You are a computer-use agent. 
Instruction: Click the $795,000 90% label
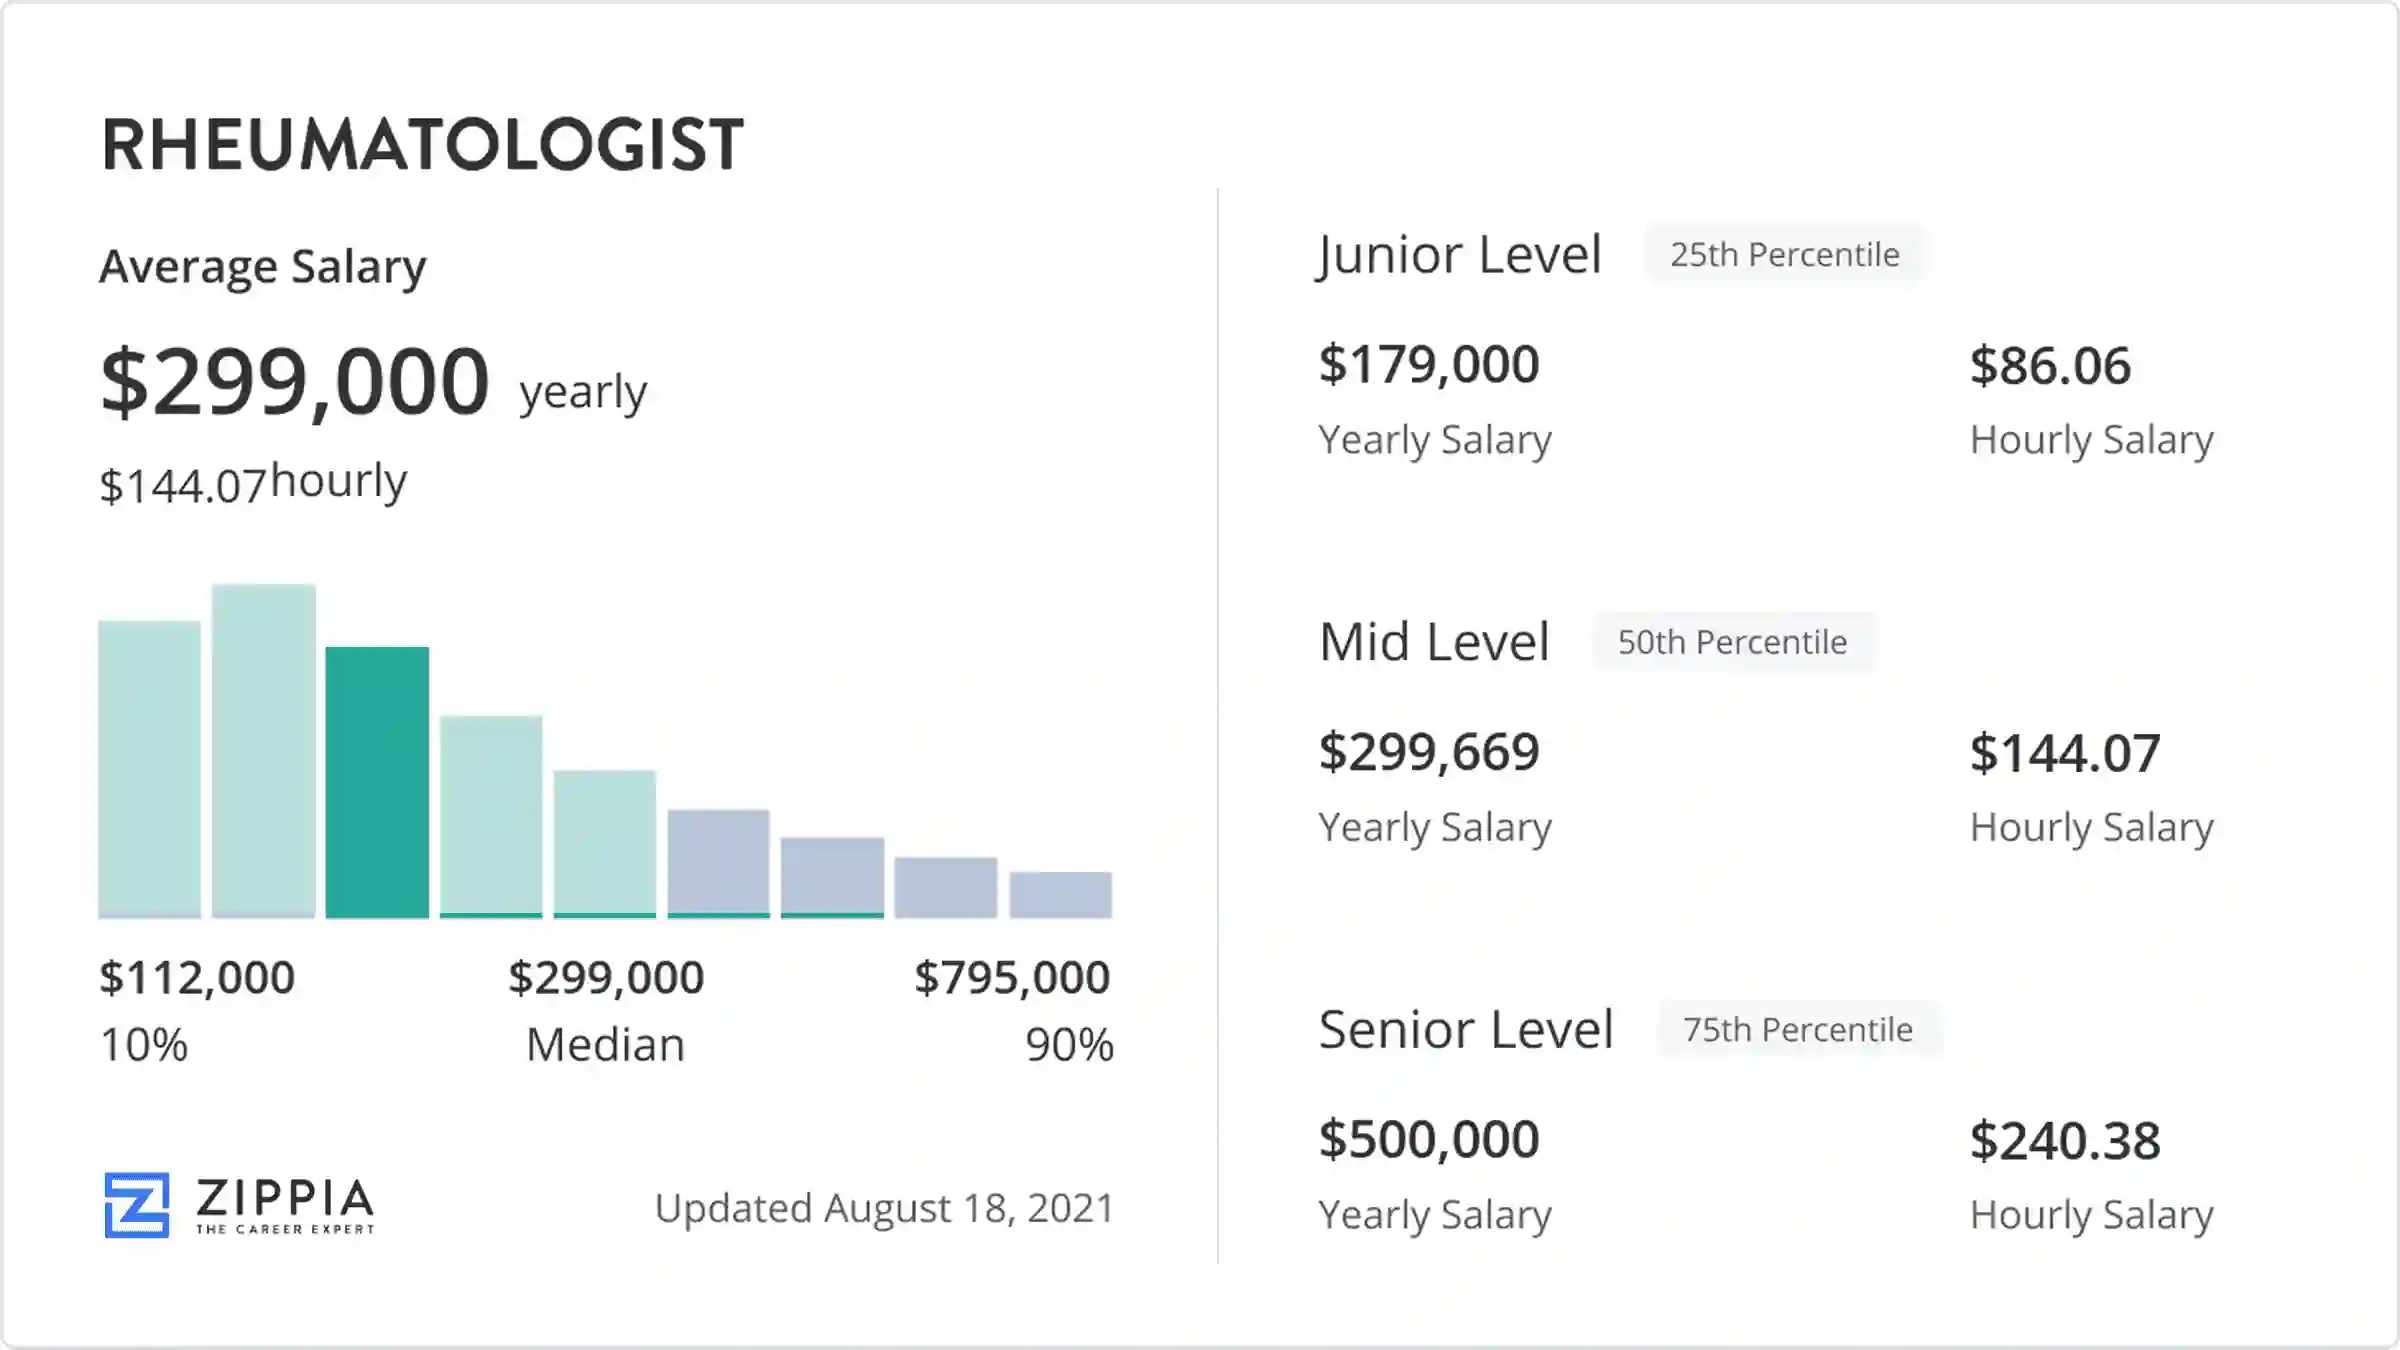pos(1012,977)
